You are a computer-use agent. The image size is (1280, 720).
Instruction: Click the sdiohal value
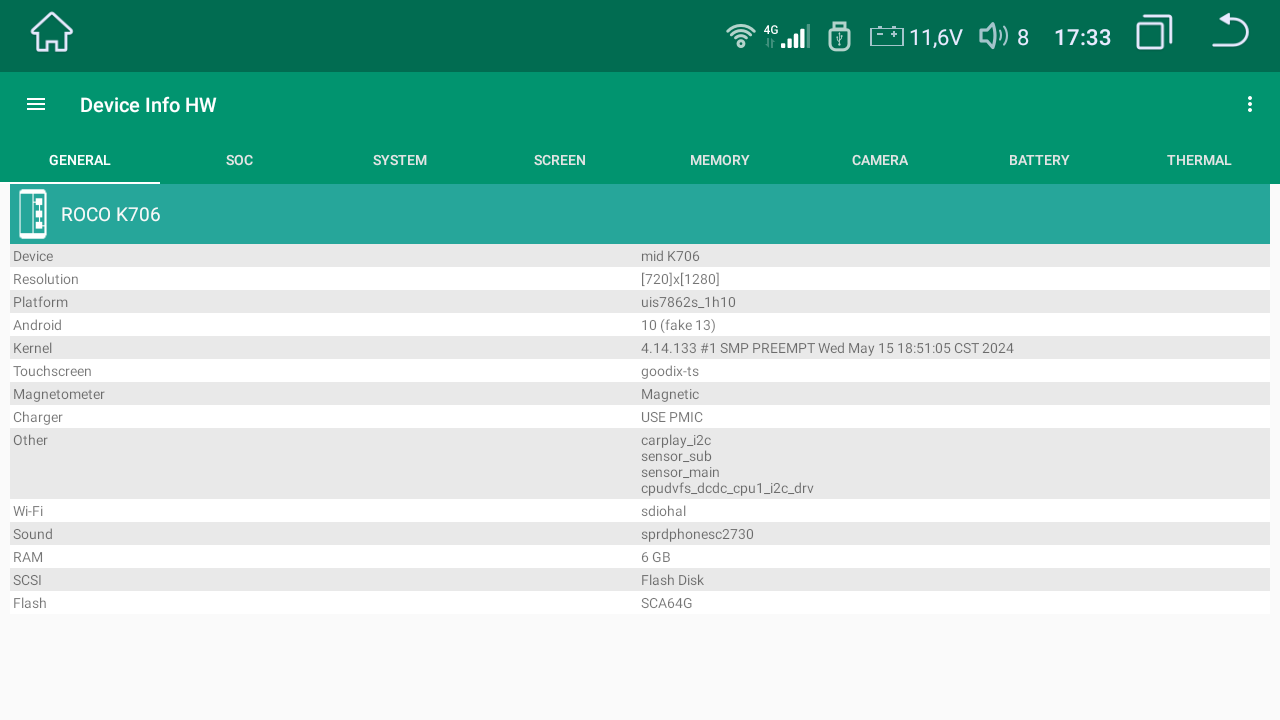tap(663, 511)
